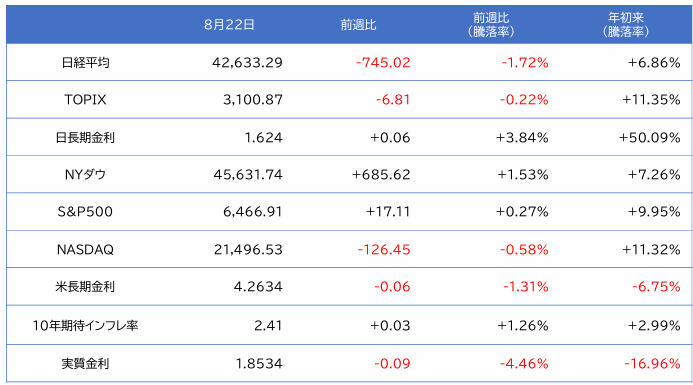Click the 42,633.29 Nikkei value
Screen dimensions: 693x385
click(x=247, y=62)
